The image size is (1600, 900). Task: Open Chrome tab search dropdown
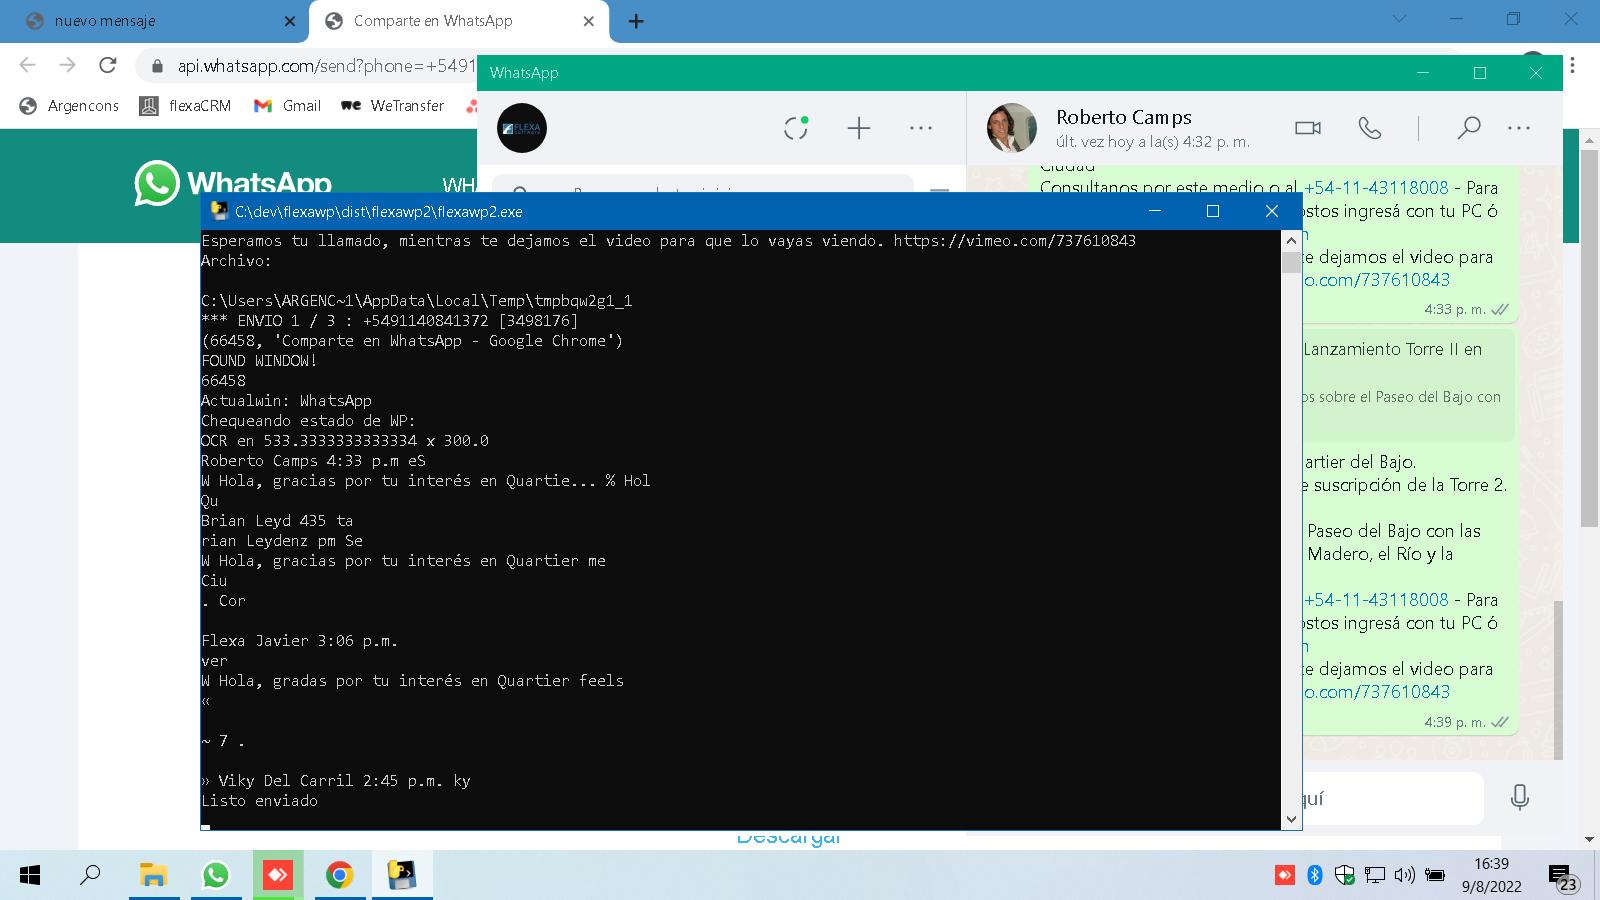(x=1399, y=18)
